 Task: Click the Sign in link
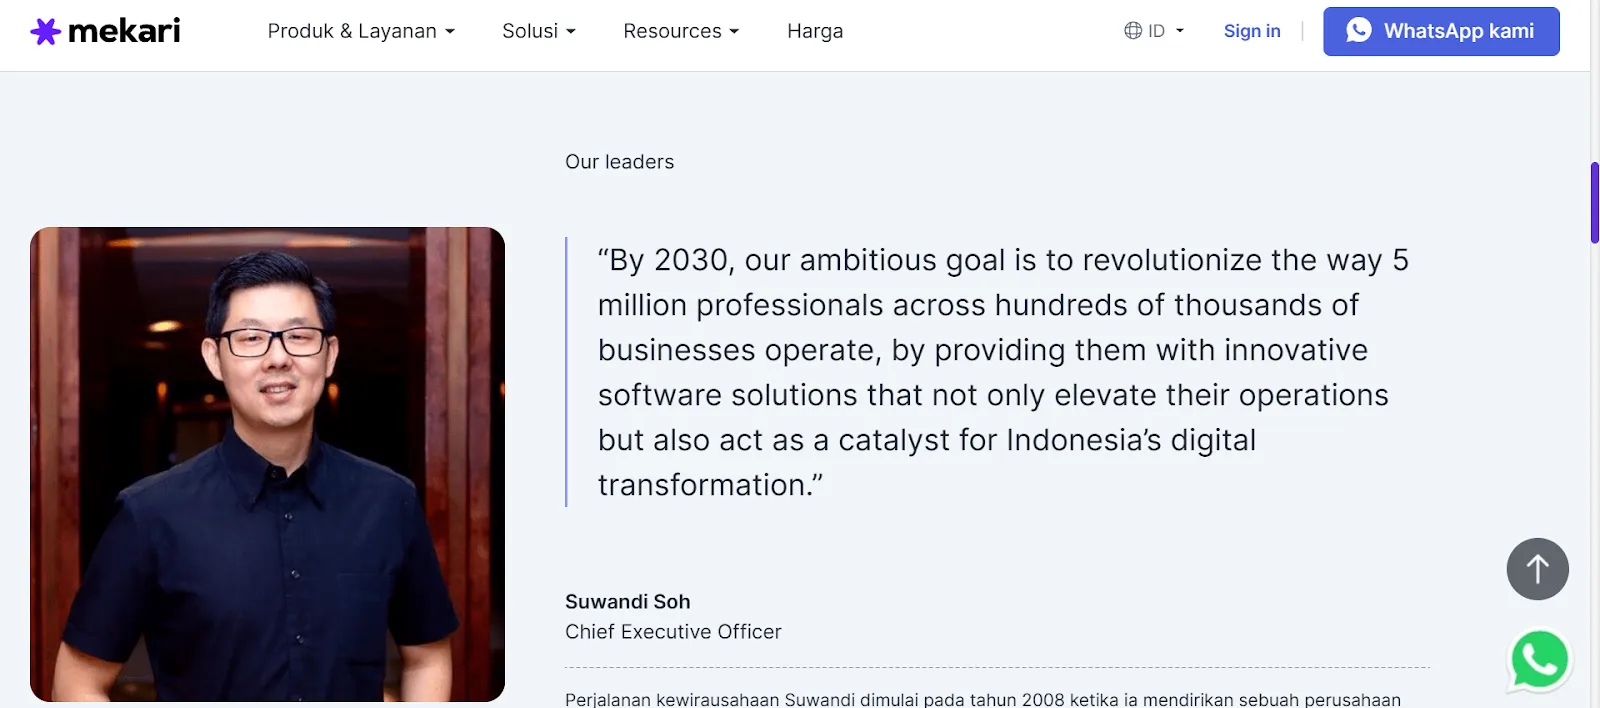[1252, 31]
